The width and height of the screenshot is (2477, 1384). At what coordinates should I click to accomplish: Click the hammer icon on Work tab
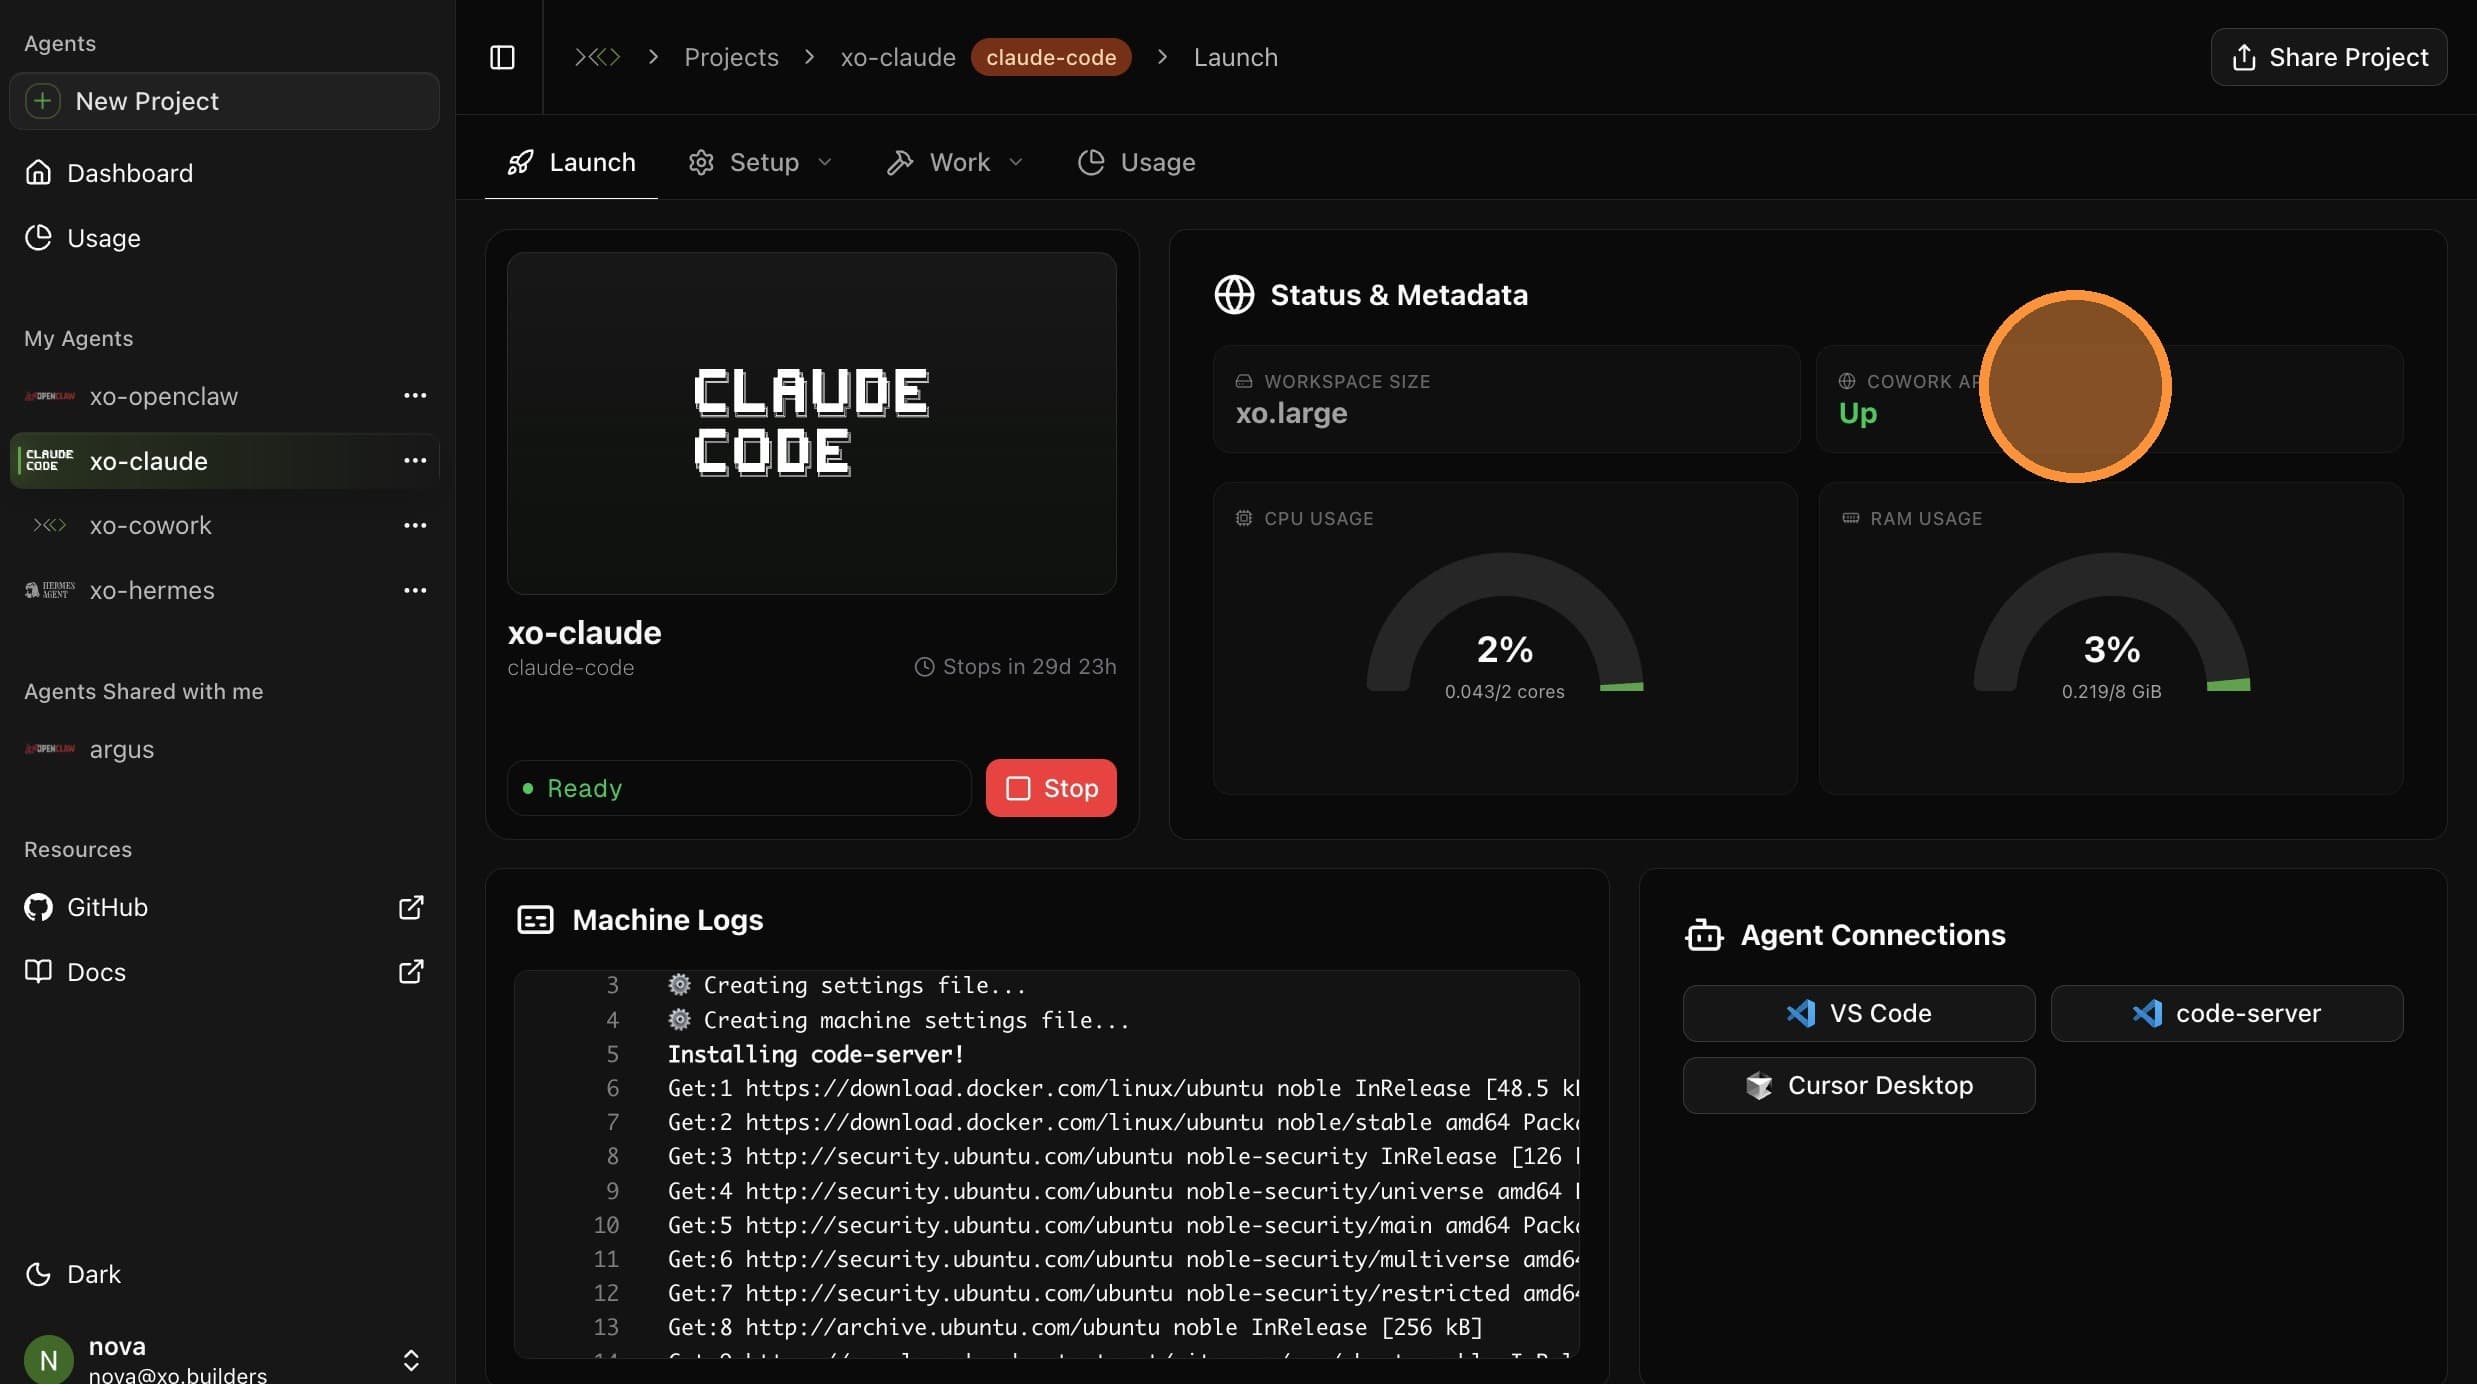tap(899, 162)
